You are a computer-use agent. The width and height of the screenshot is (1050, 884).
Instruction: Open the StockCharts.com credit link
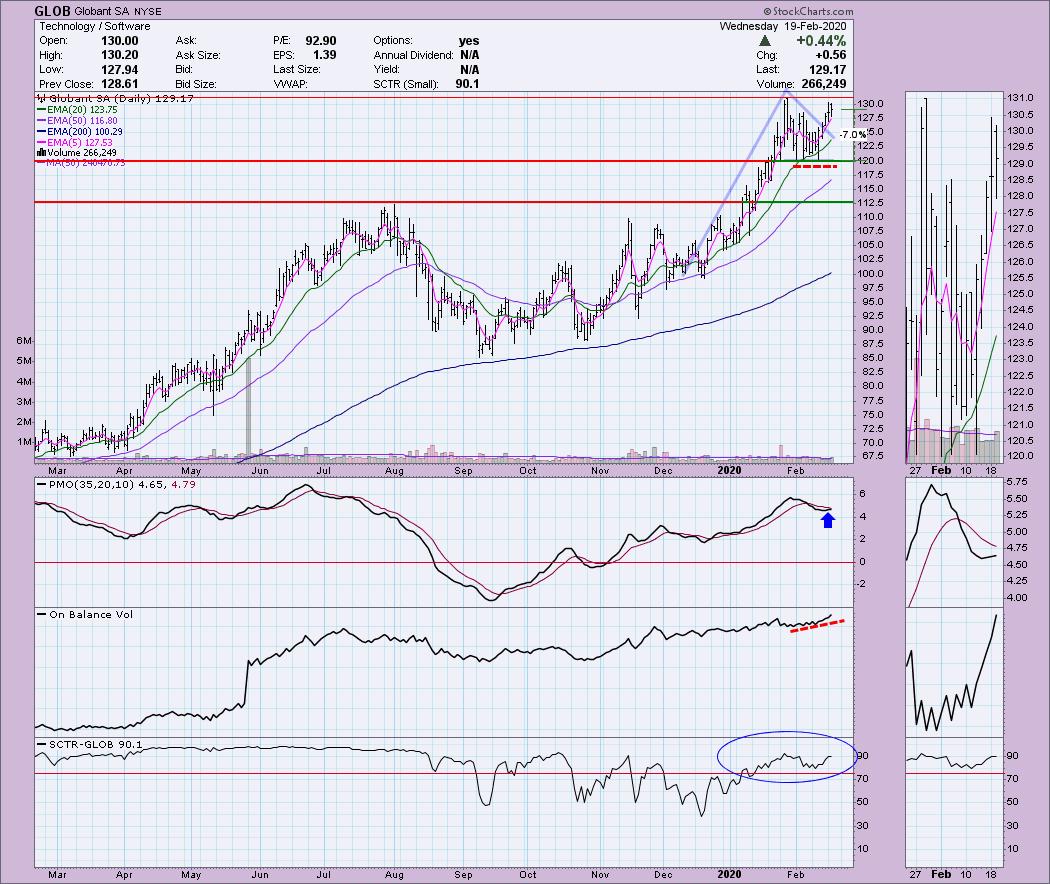pos(808,11)
